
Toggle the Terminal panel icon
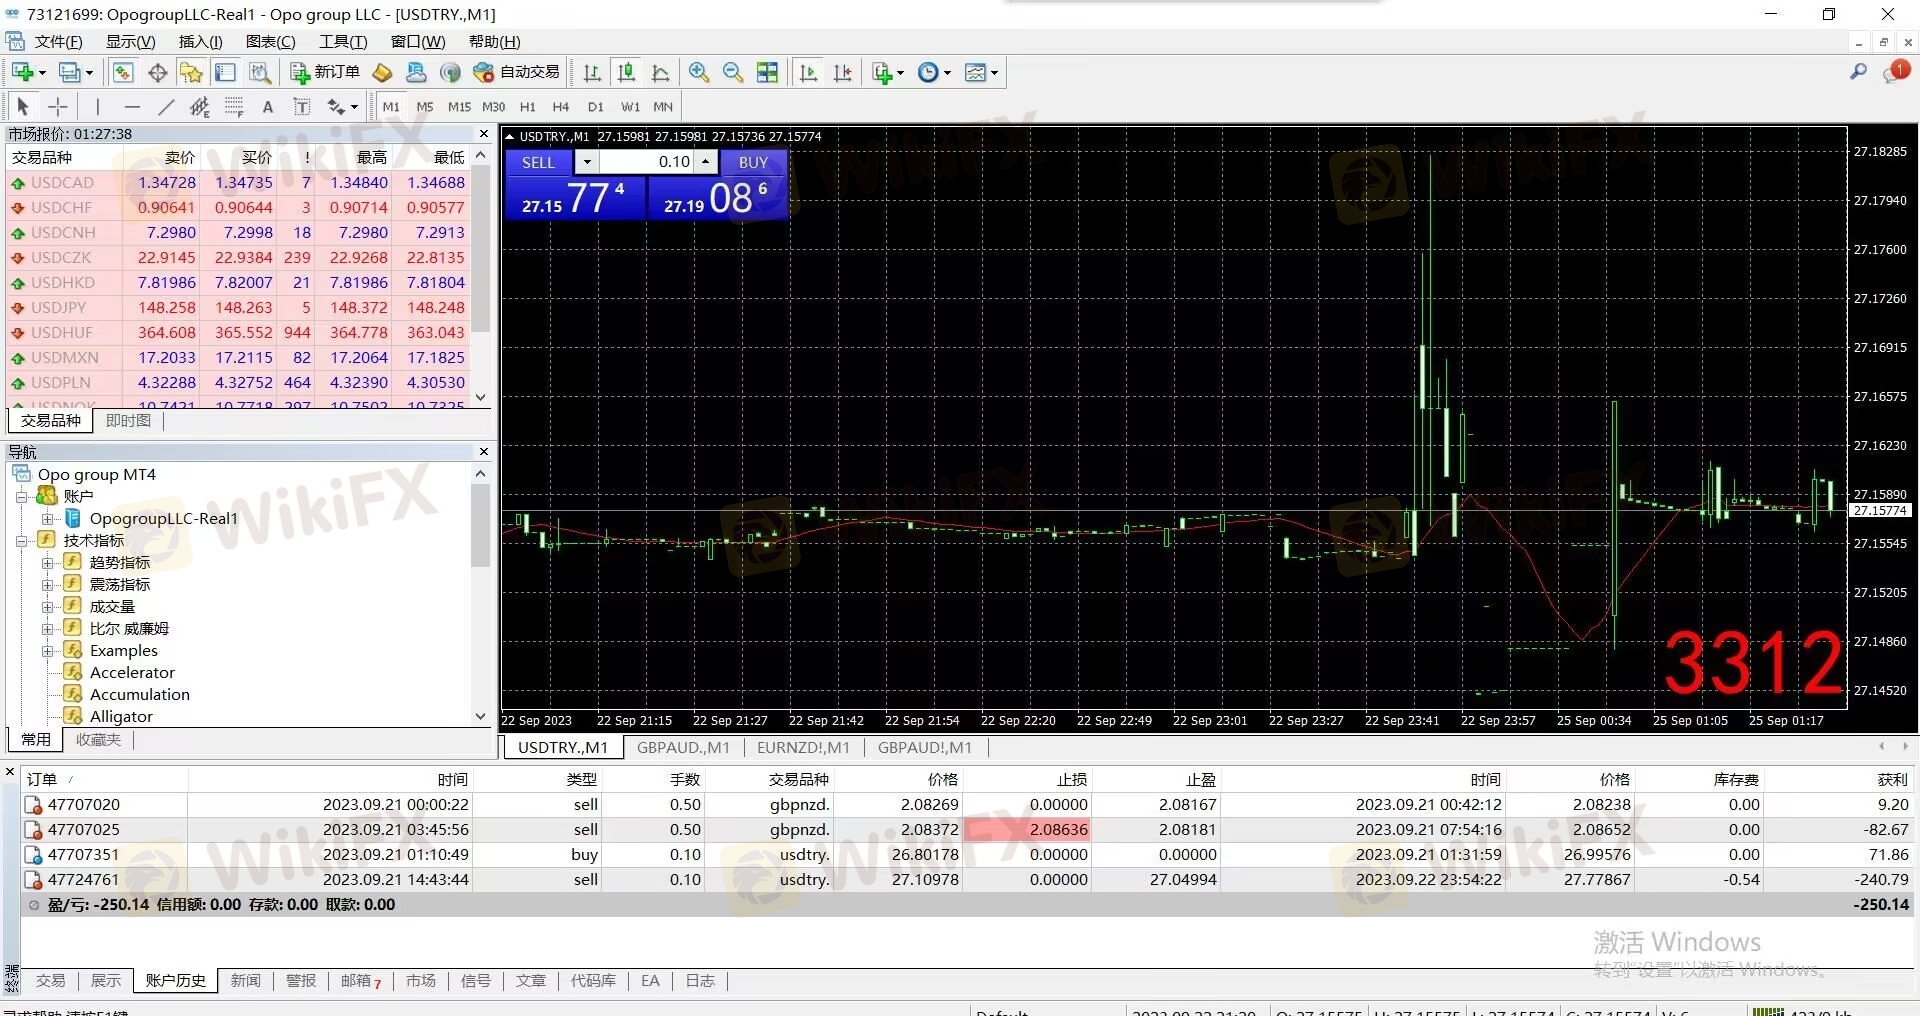click(x=225, y=72)
